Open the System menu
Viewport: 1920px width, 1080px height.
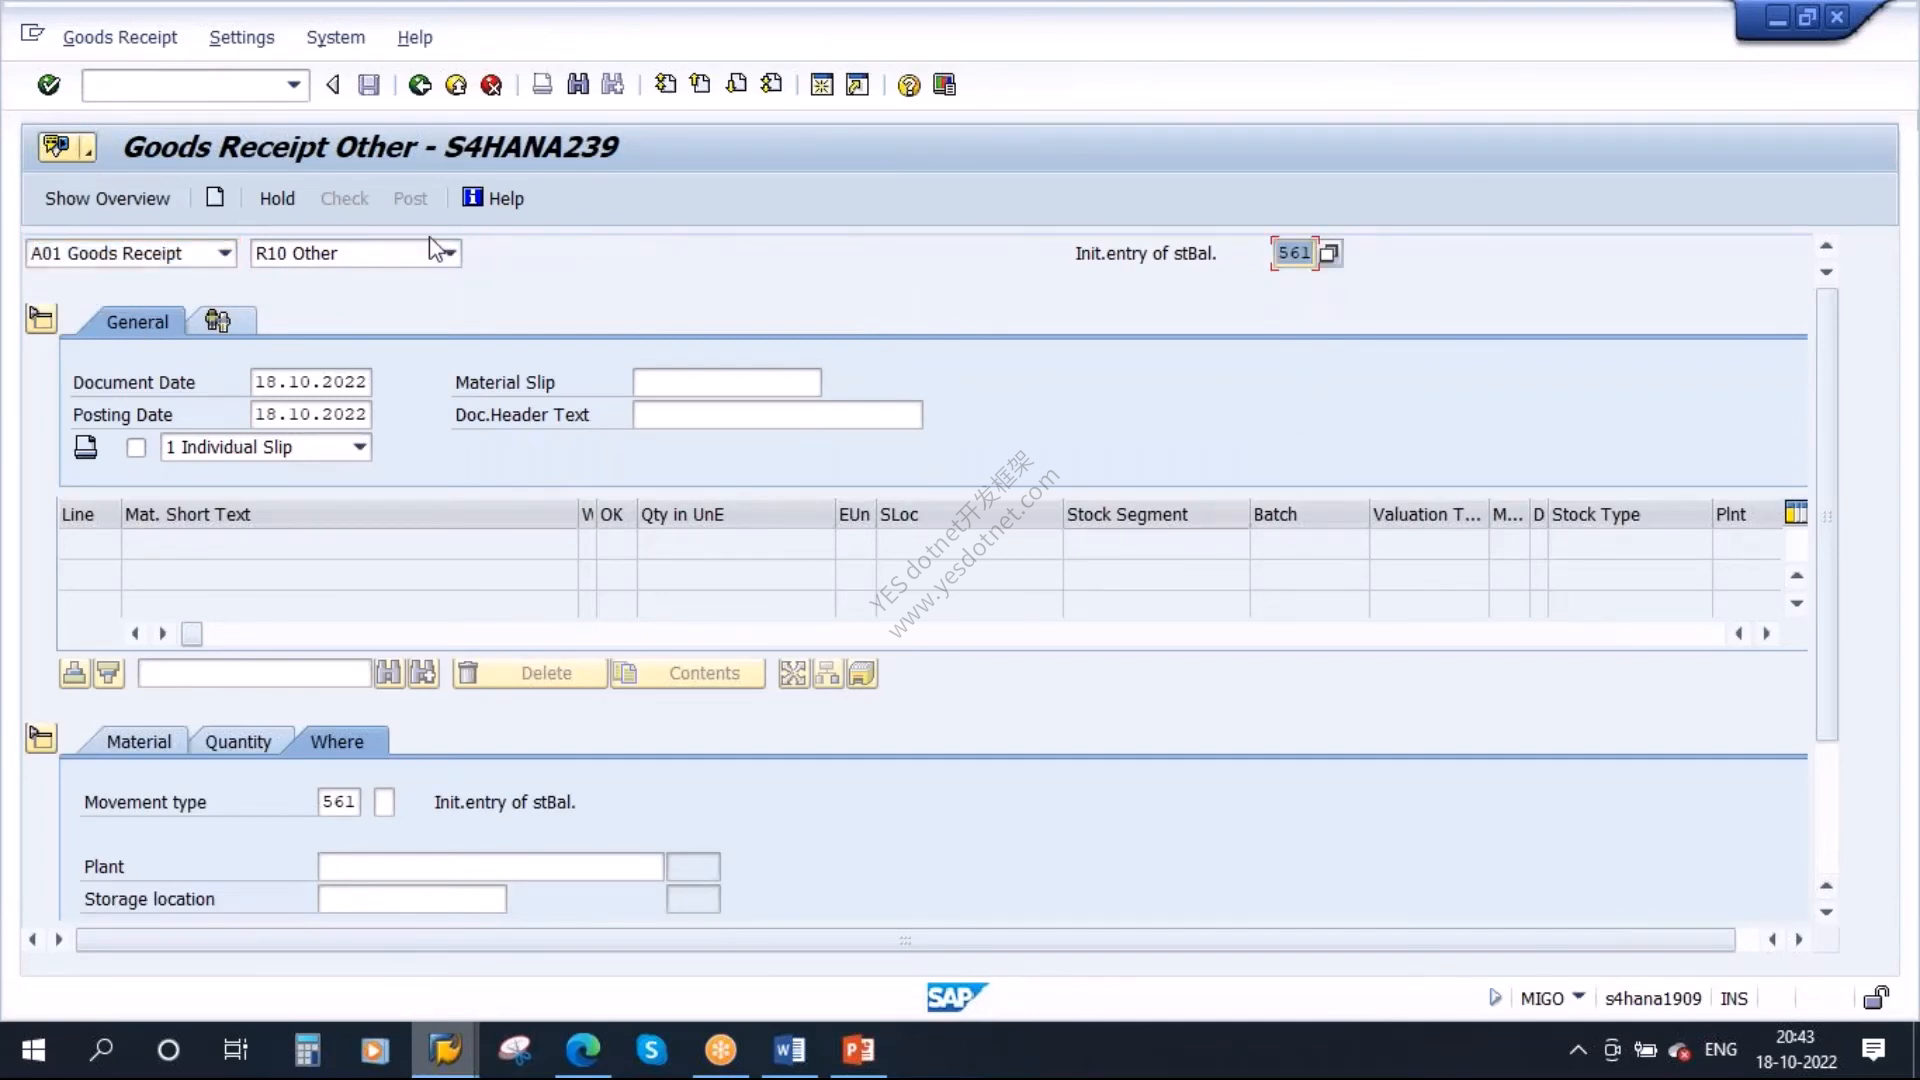pos(335,37)
